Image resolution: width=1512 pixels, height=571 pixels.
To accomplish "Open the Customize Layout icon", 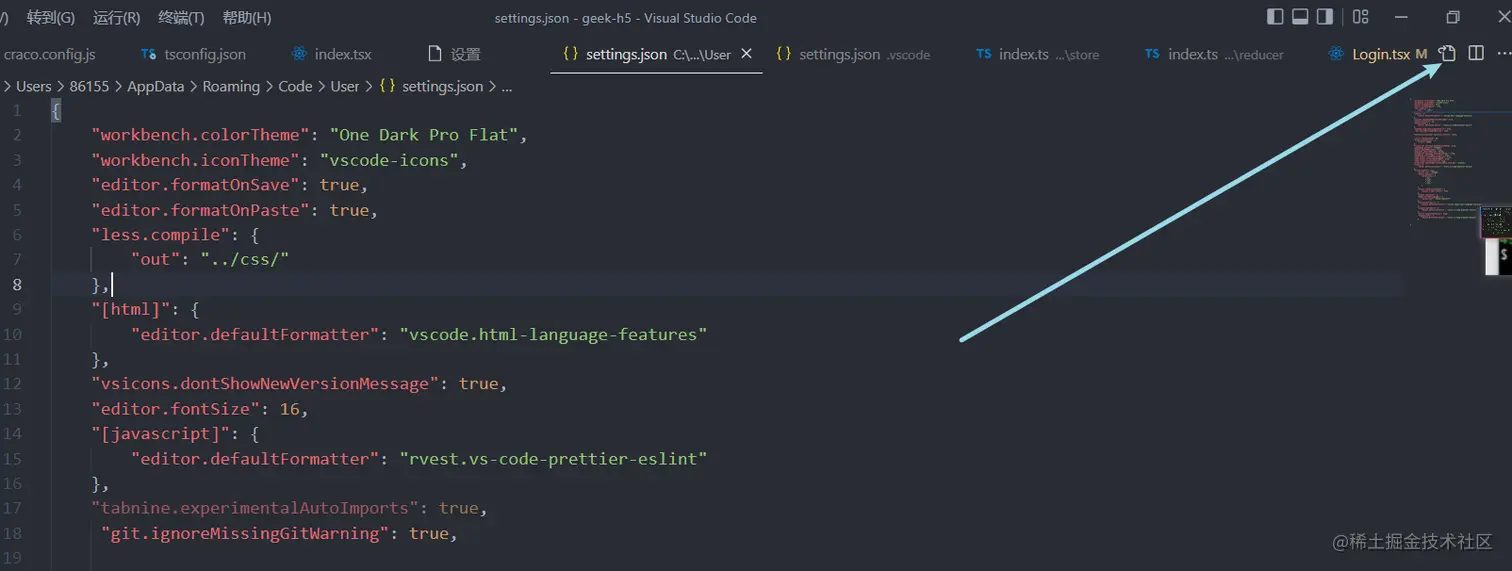I will click(x=1361, y=17).
